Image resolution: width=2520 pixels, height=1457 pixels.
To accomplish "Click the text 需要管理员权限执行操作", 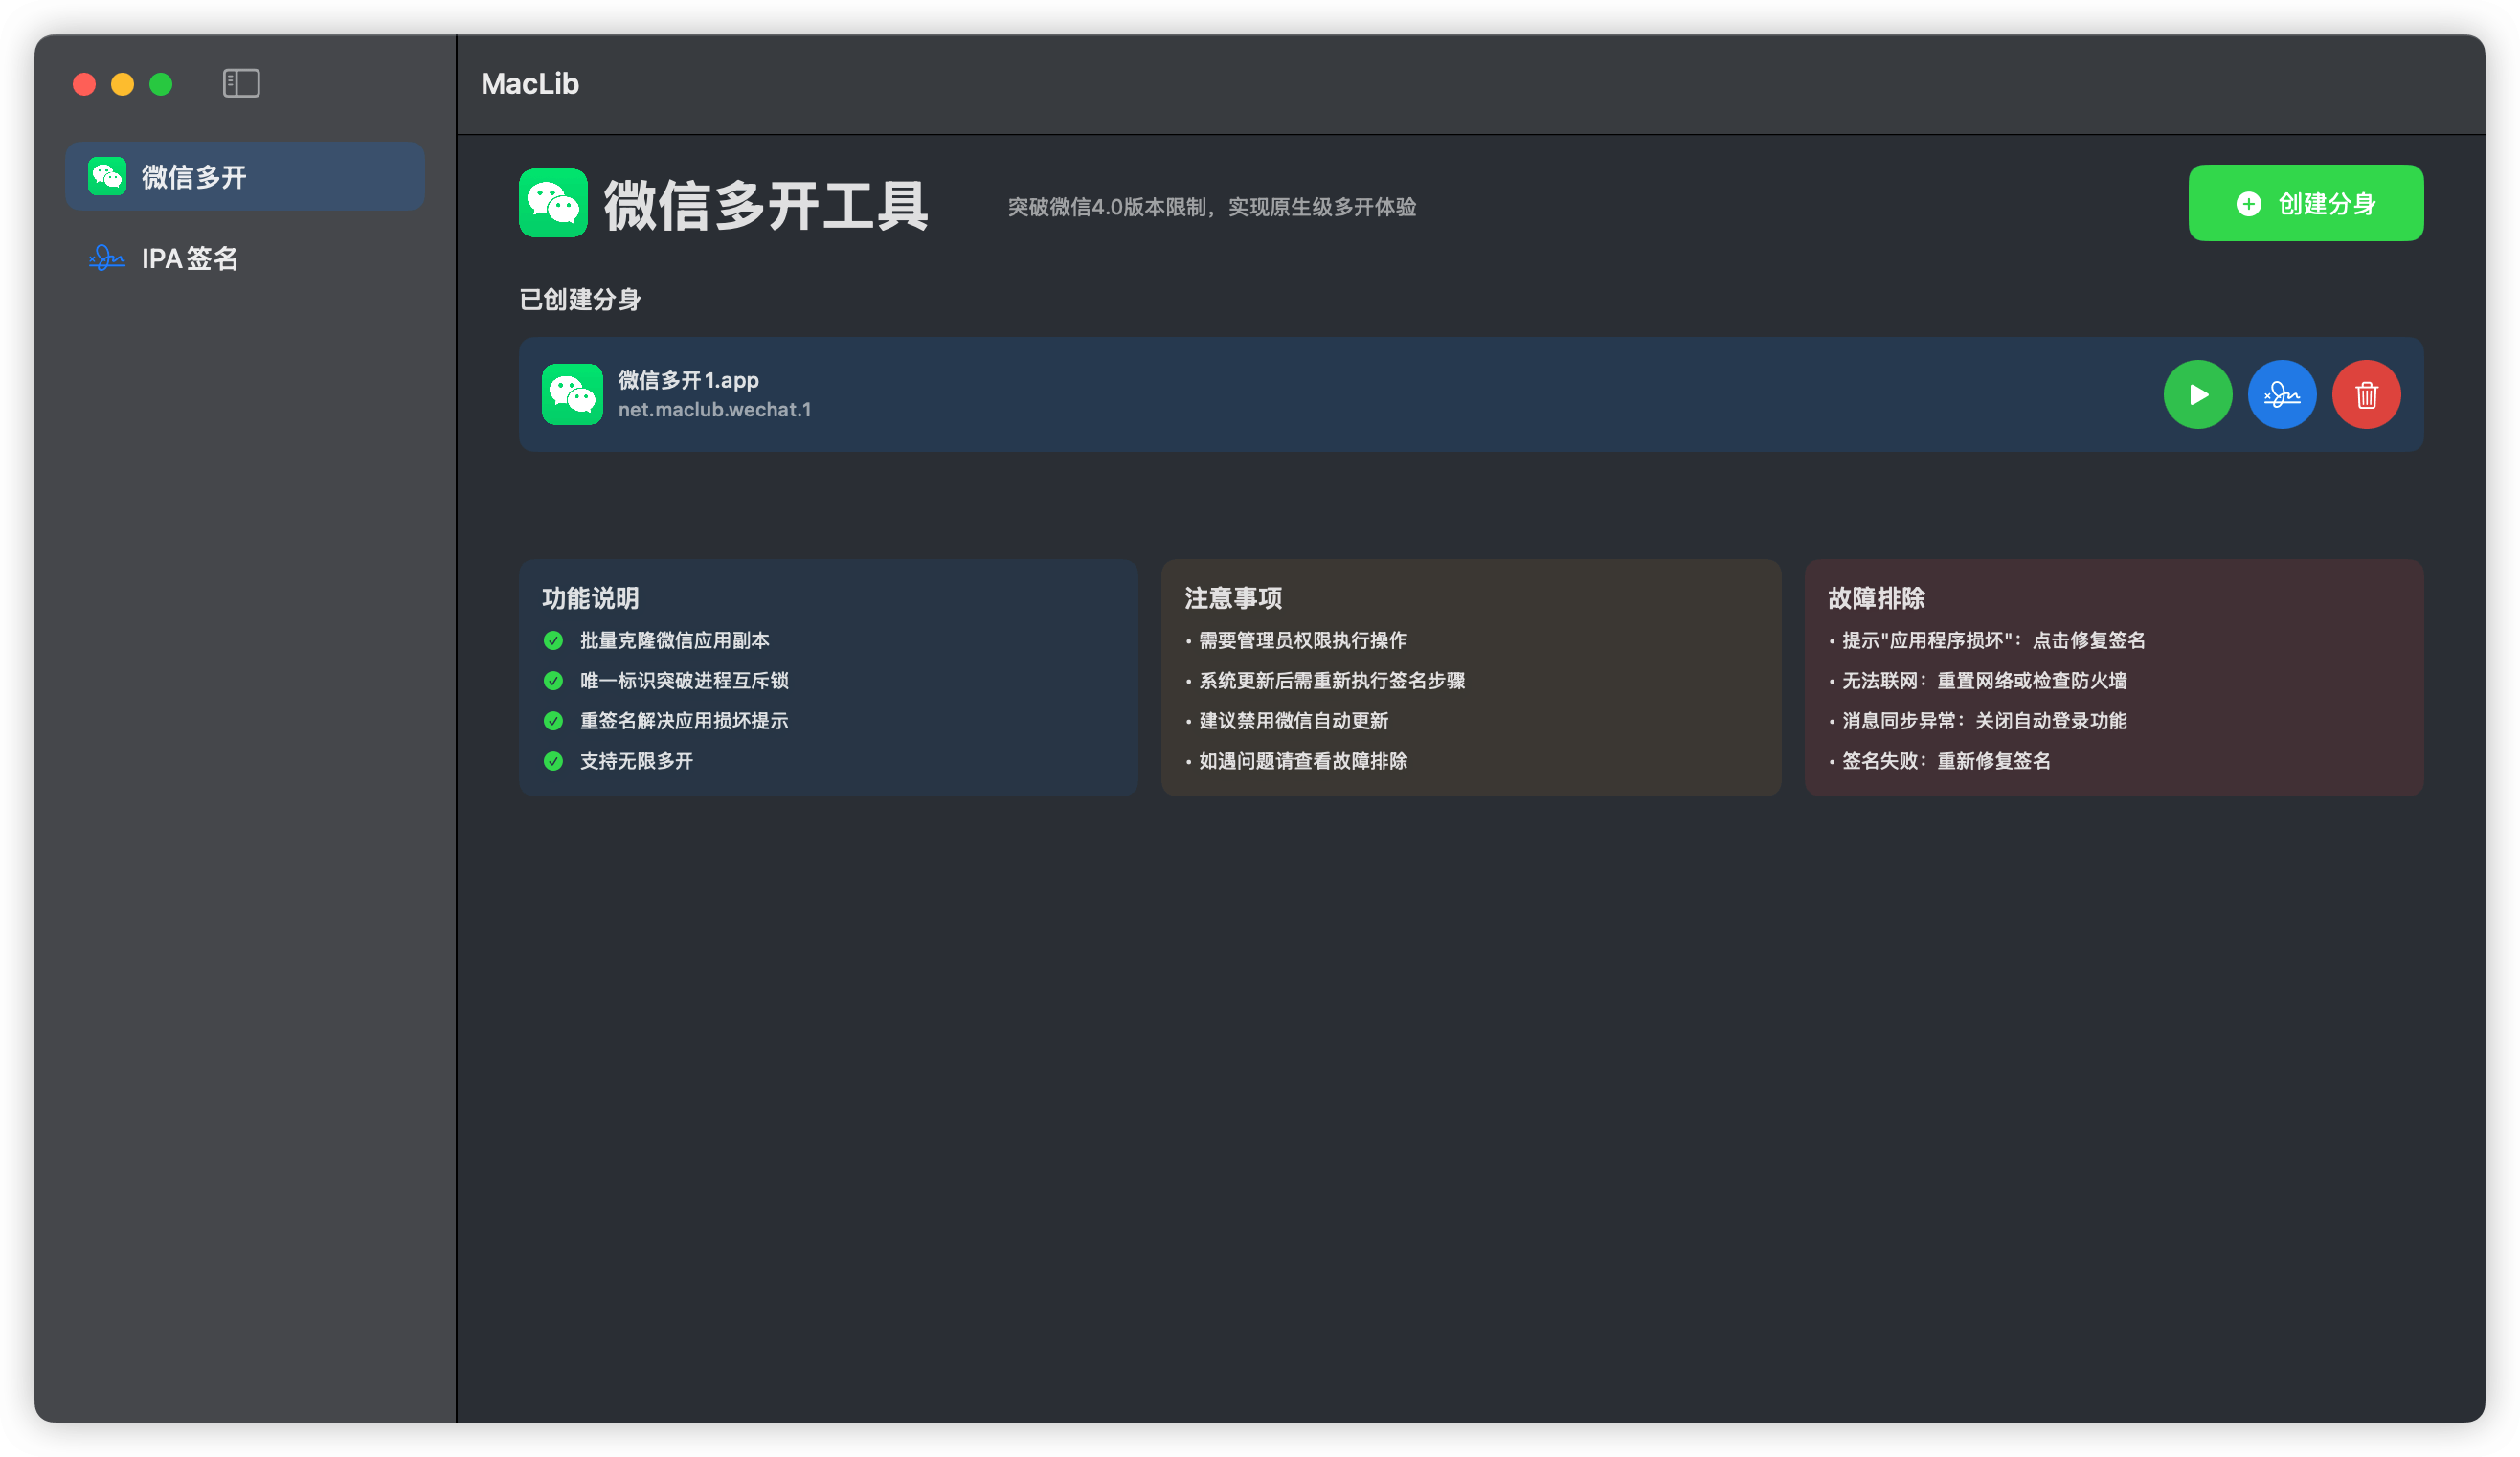I will click(x=1303, y=640).
